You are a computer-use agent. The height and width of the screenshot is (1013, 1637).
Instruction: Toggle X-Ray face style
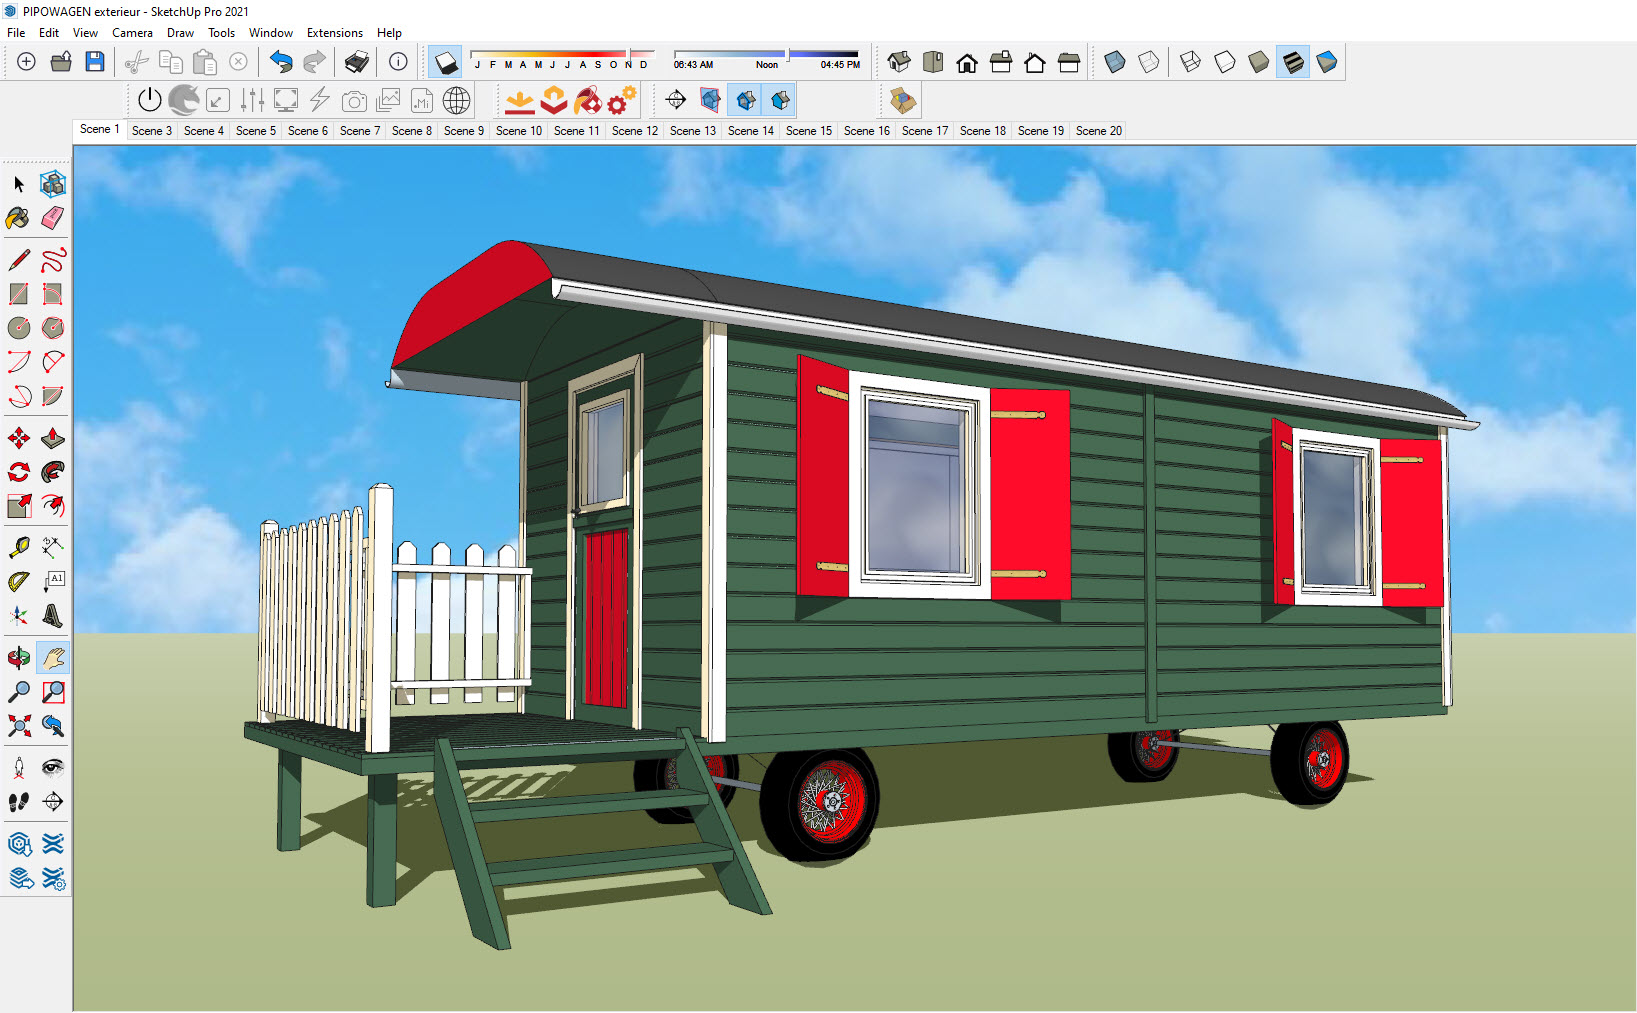tap(1115, 63)
